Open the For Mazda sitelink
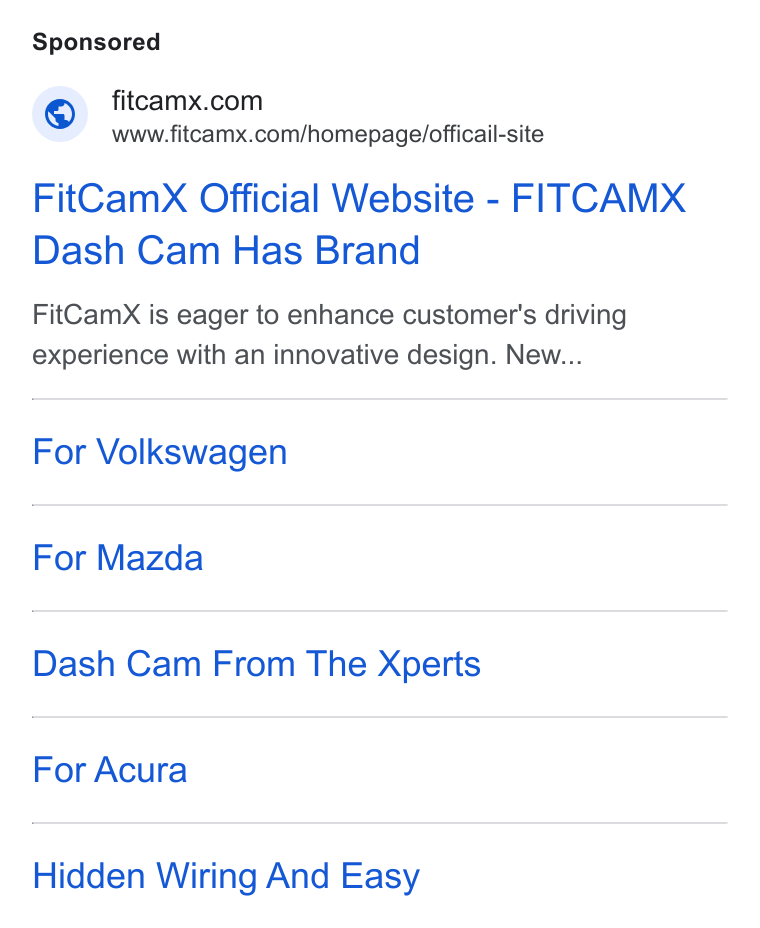Screen dimensions: 760x928 (118, 558)
